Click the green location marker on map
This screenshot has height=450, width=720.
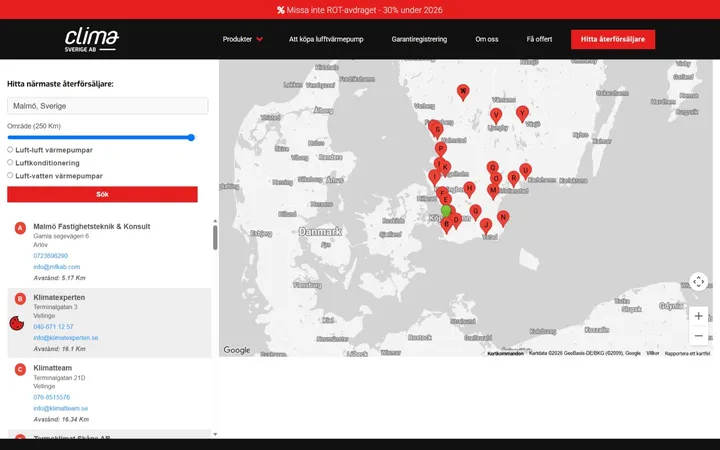pyautogui.click(x=446, y=211)
